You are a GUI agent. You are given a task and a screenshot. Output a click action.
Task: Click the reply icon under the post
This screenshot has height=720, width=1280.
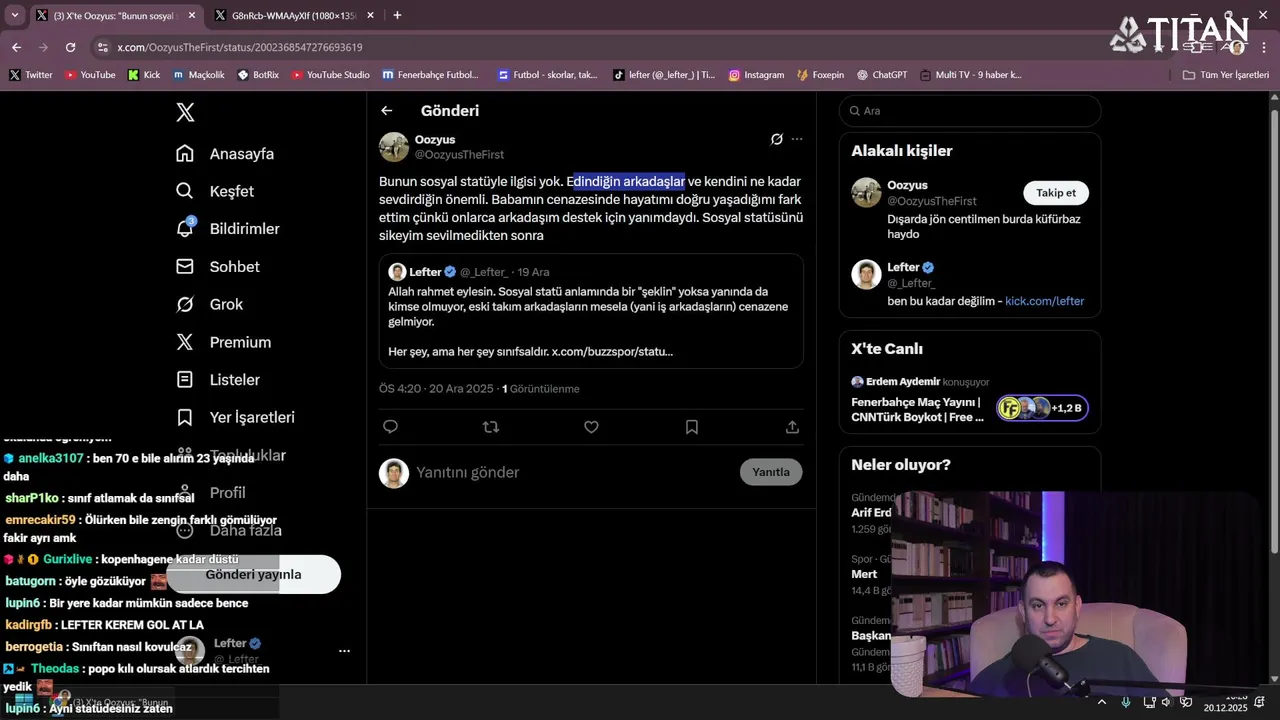(x=390, y=427)
